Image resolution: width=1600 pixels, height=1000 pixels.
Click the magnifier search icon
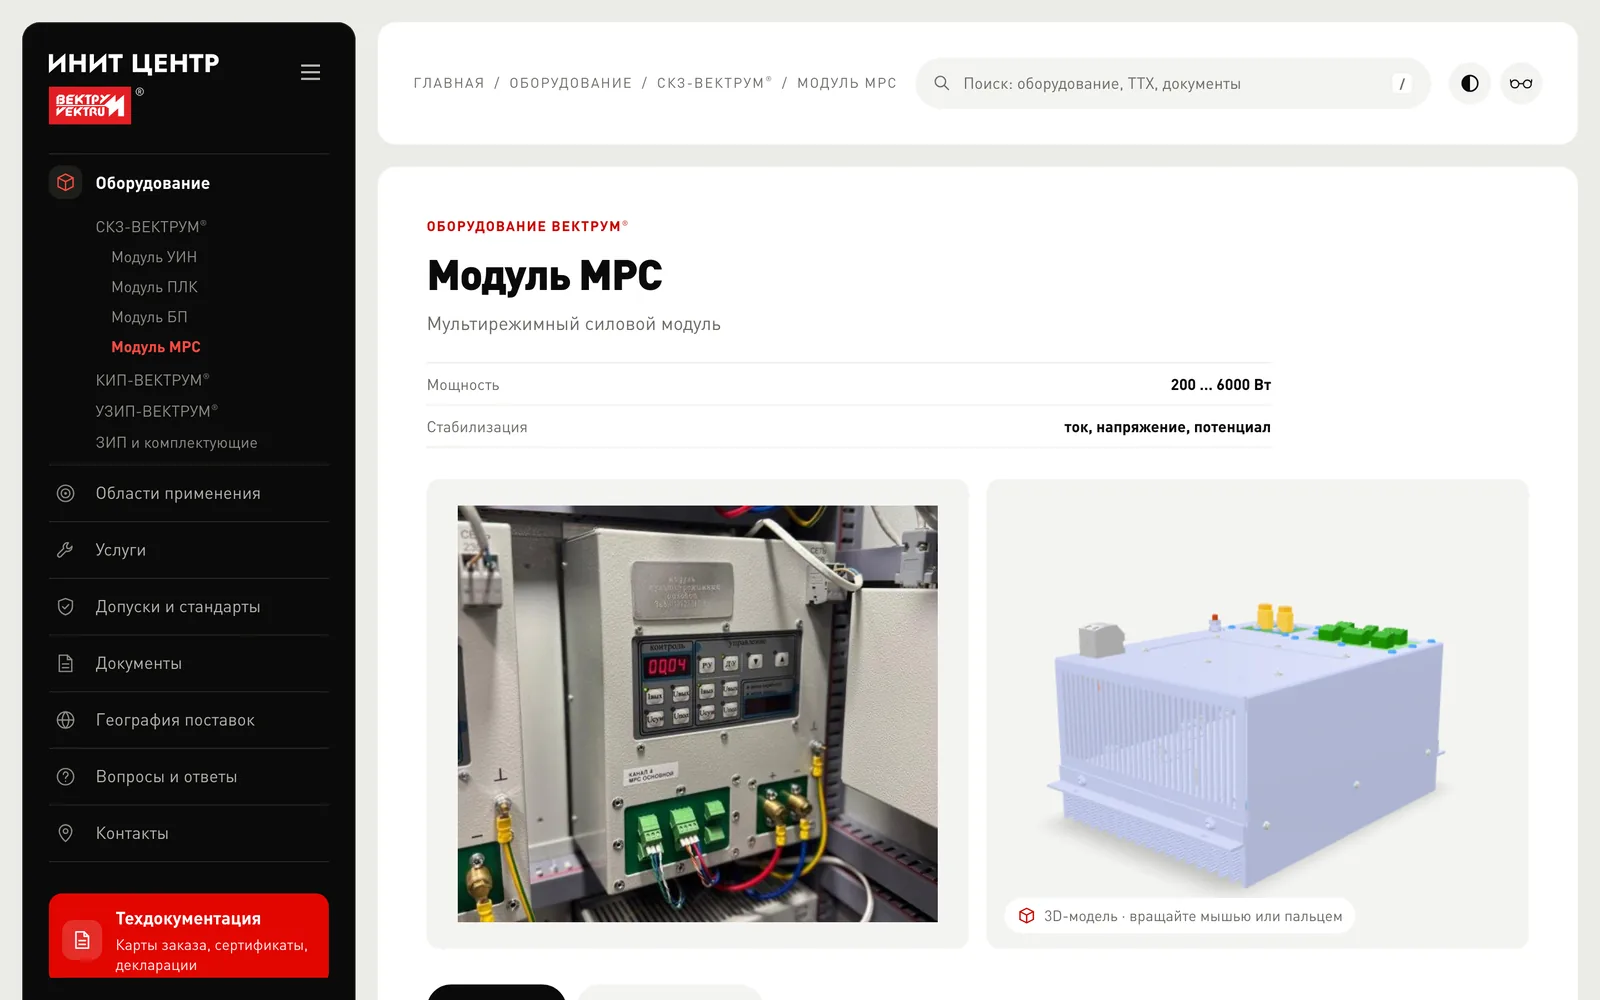(x=941, y=83)
